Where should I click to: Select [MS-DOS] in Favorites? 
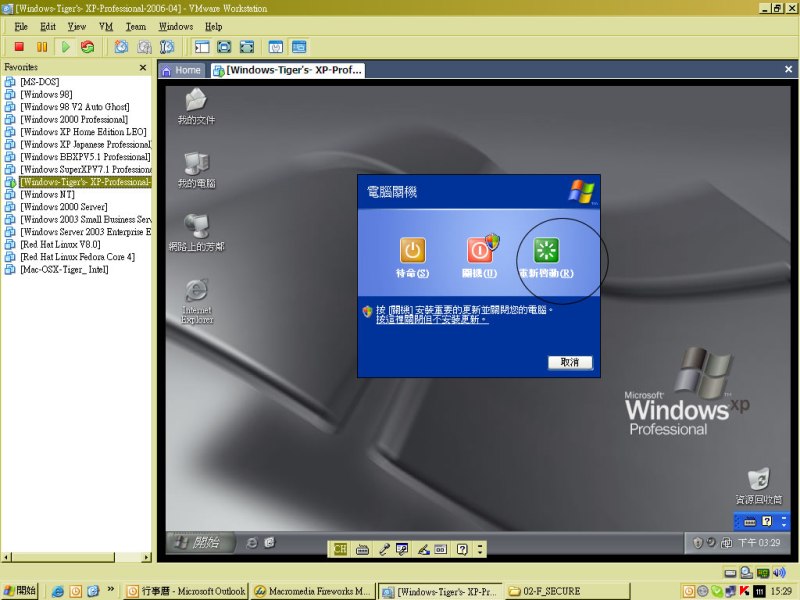(39, 82)
